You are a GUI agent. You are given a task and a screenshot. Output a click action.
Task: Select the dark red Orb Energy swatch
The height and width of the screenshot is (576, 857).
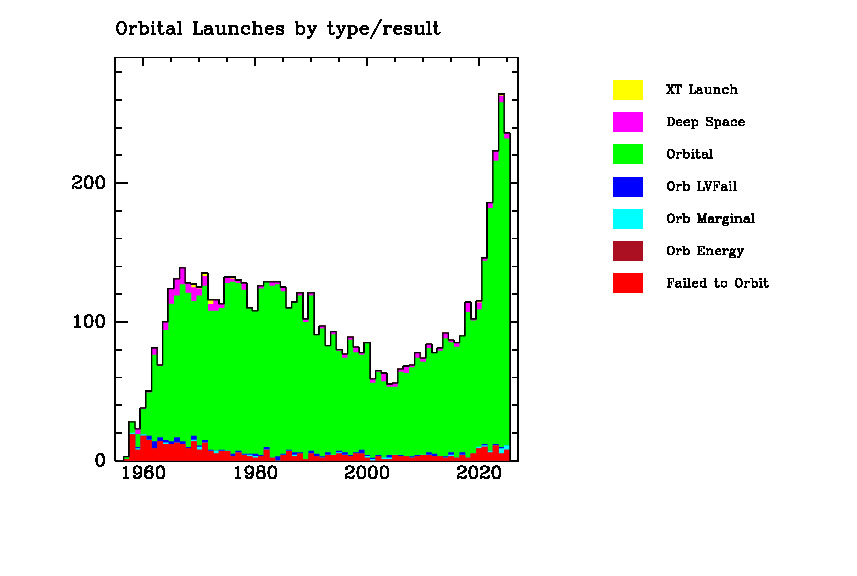click(x=627, y=251)
